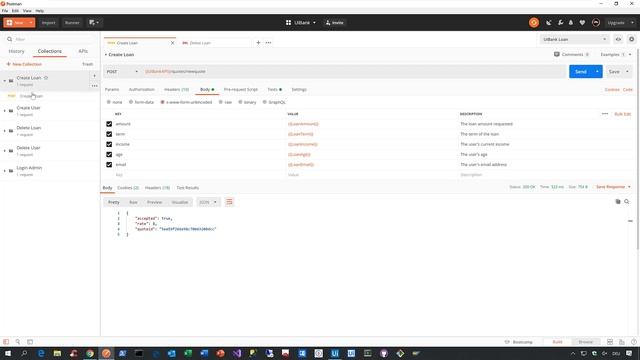Open the JSON response format dropdown

click(x=208, y=202)
